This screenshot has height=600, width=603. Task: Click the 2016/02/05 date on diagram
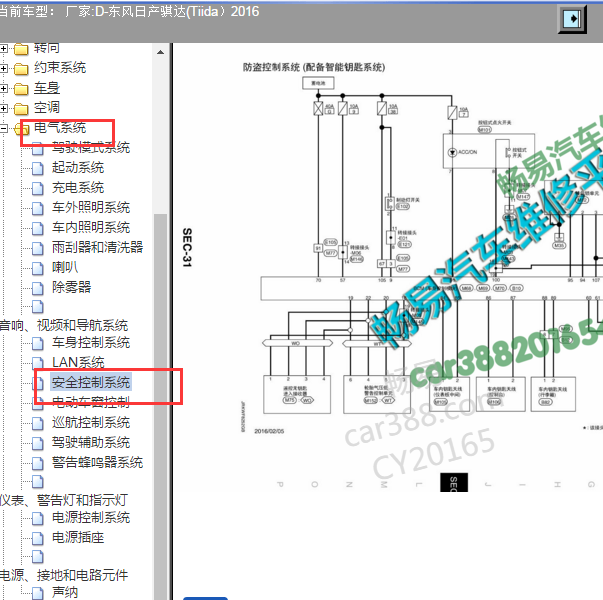click(x=269, y=431)
